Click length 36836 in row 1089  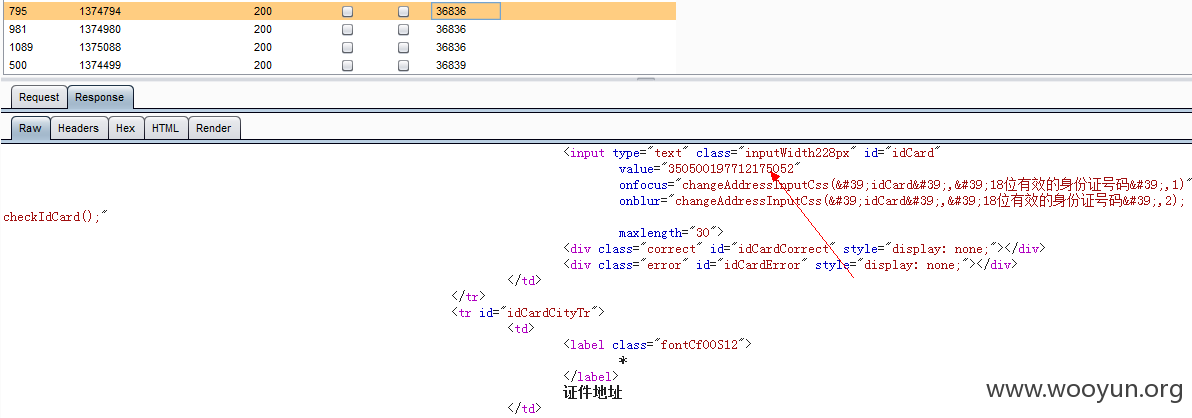(x=451, y=47)
